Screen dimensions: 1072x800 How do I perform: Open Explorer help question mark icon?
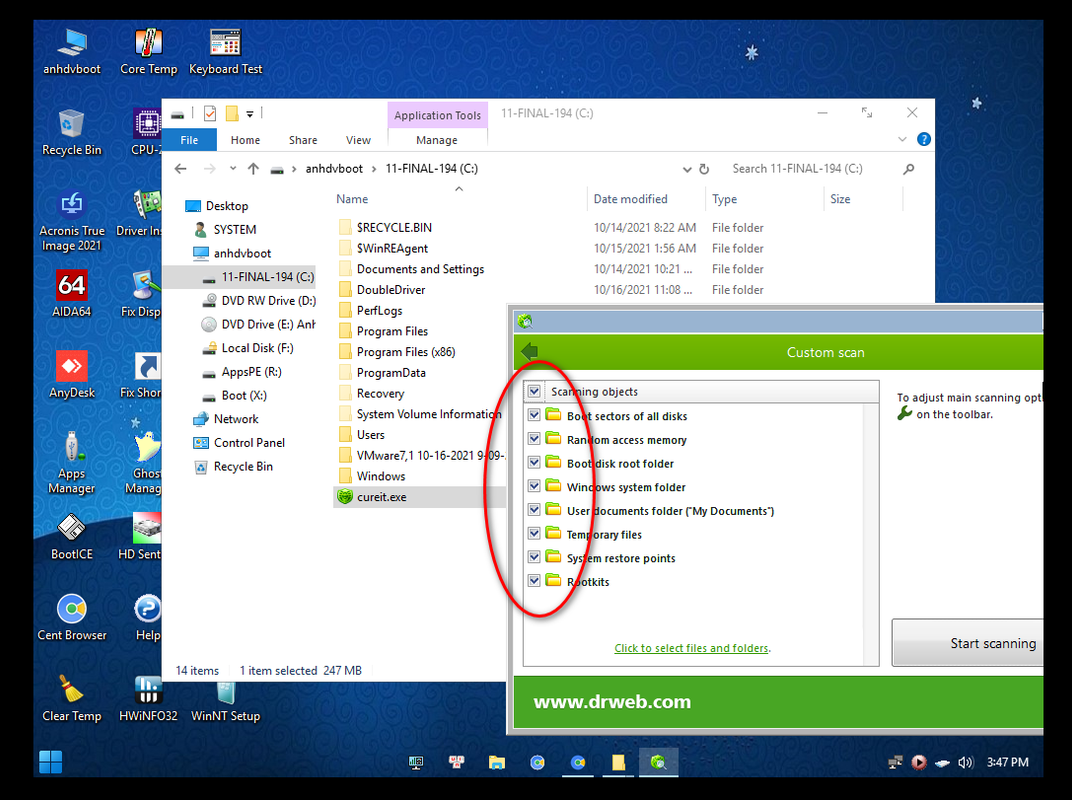coord(924,139)
